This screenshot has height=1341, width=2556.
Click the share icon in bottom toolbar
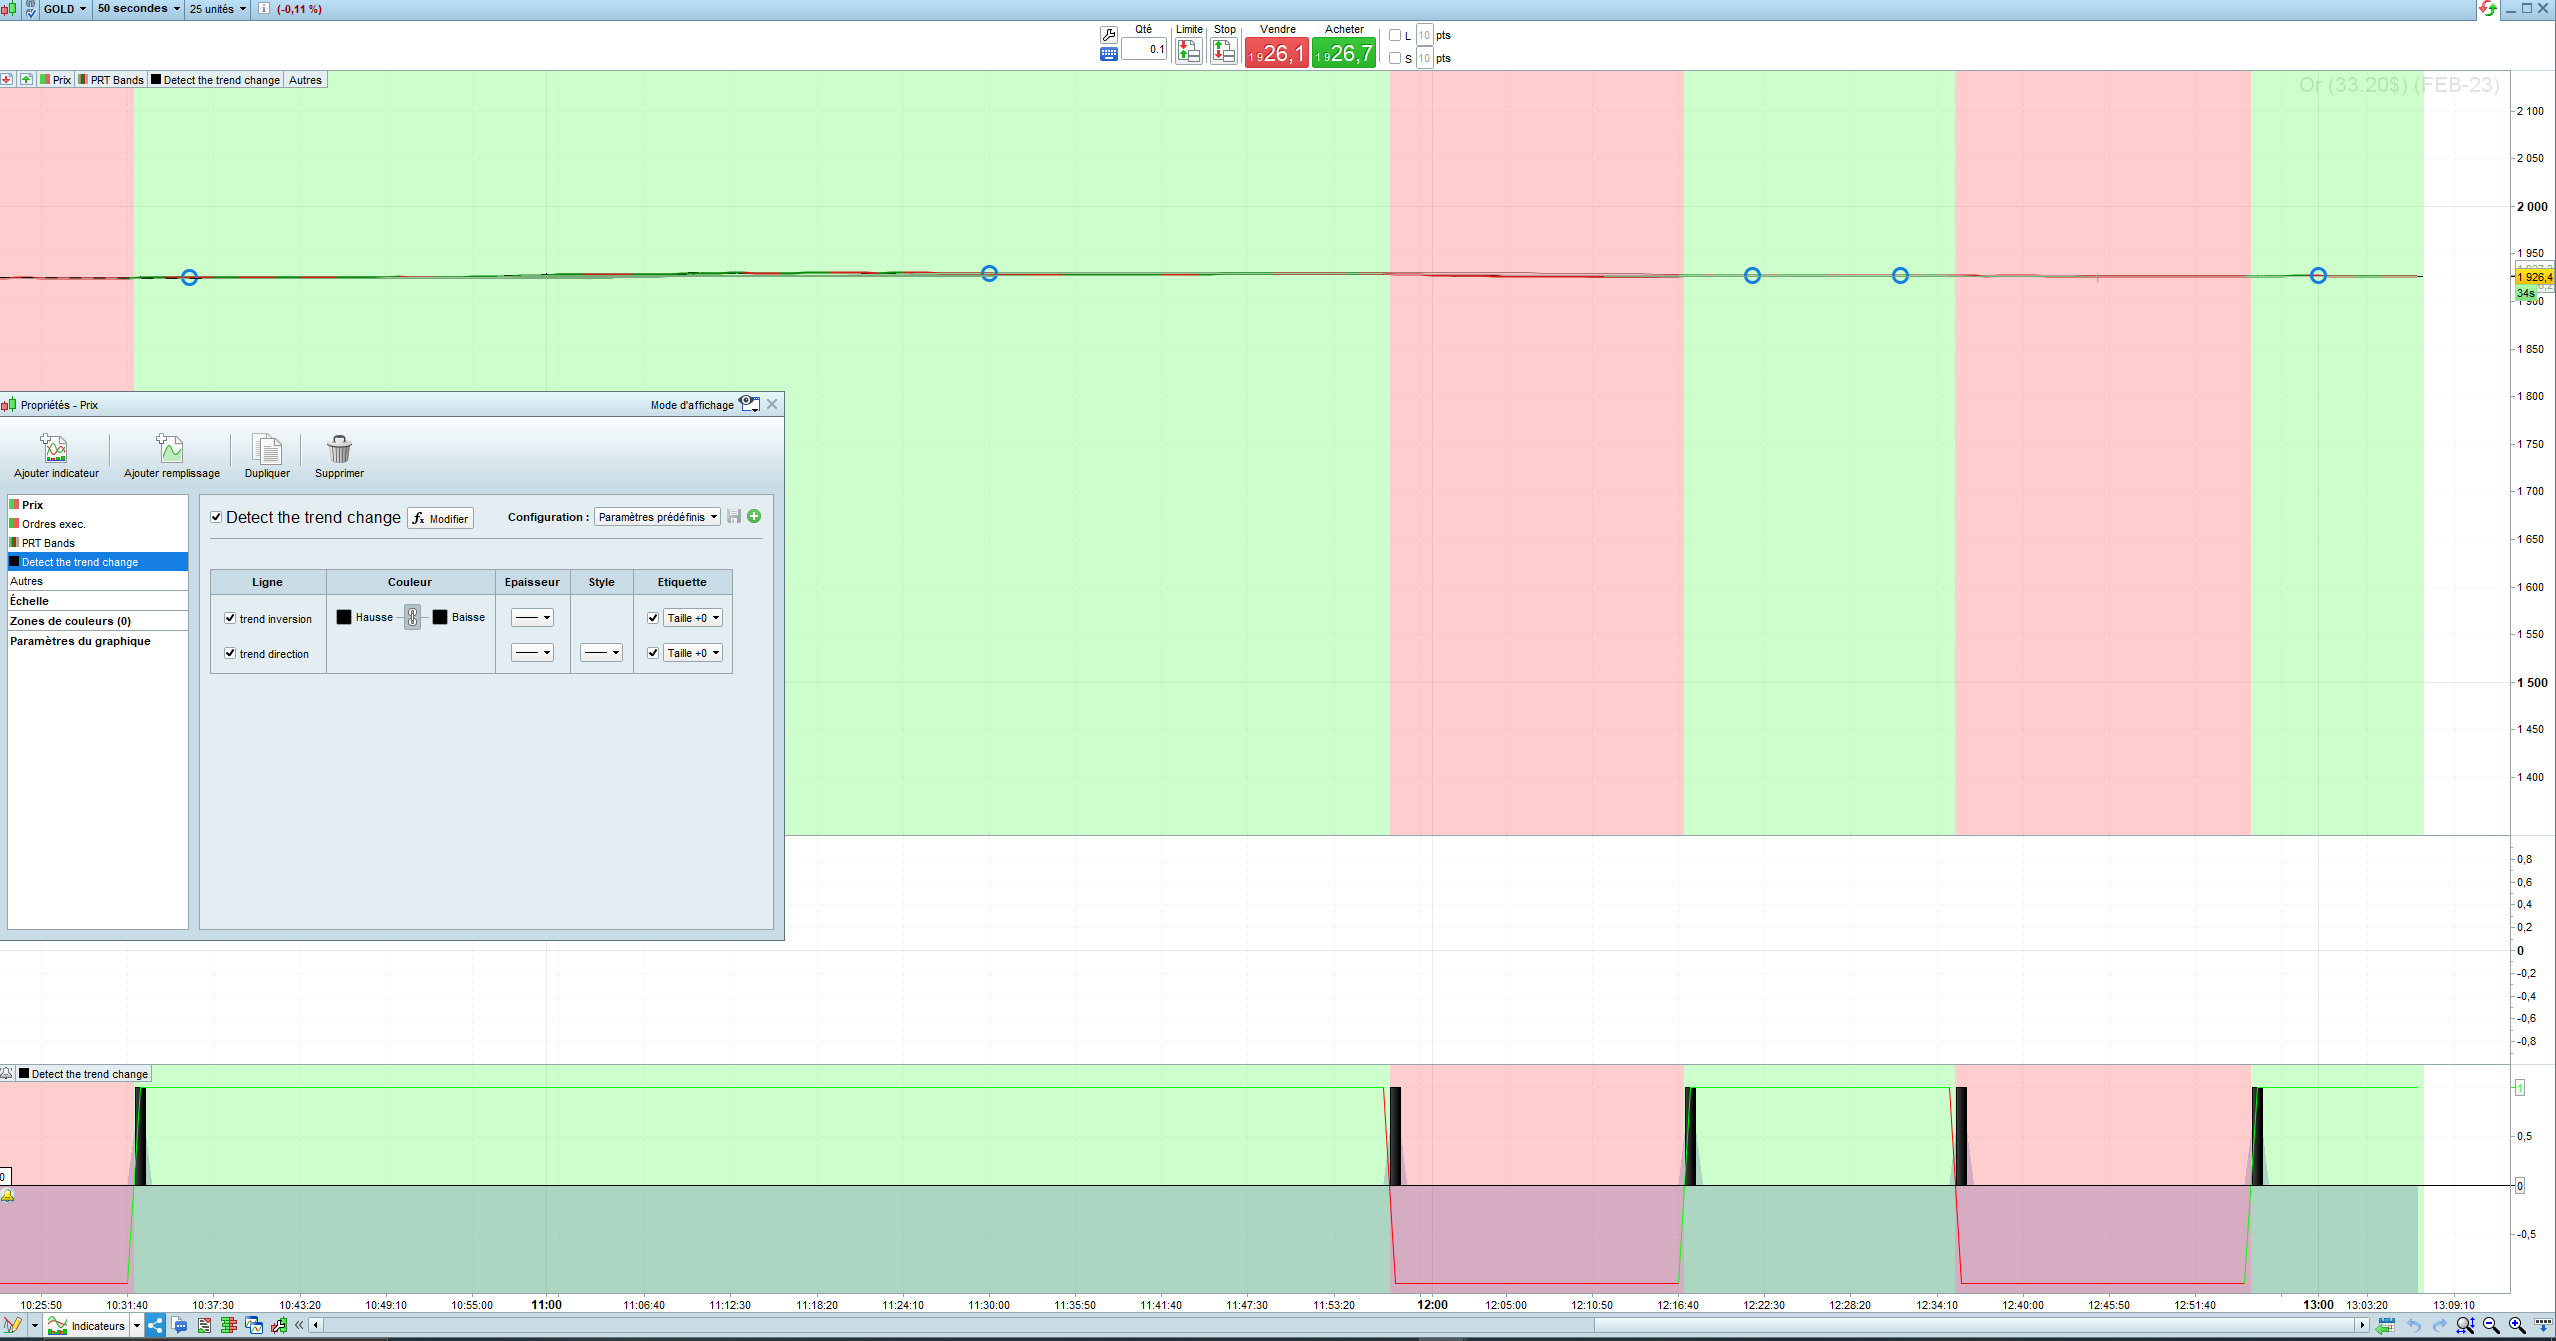point(155,1325)
